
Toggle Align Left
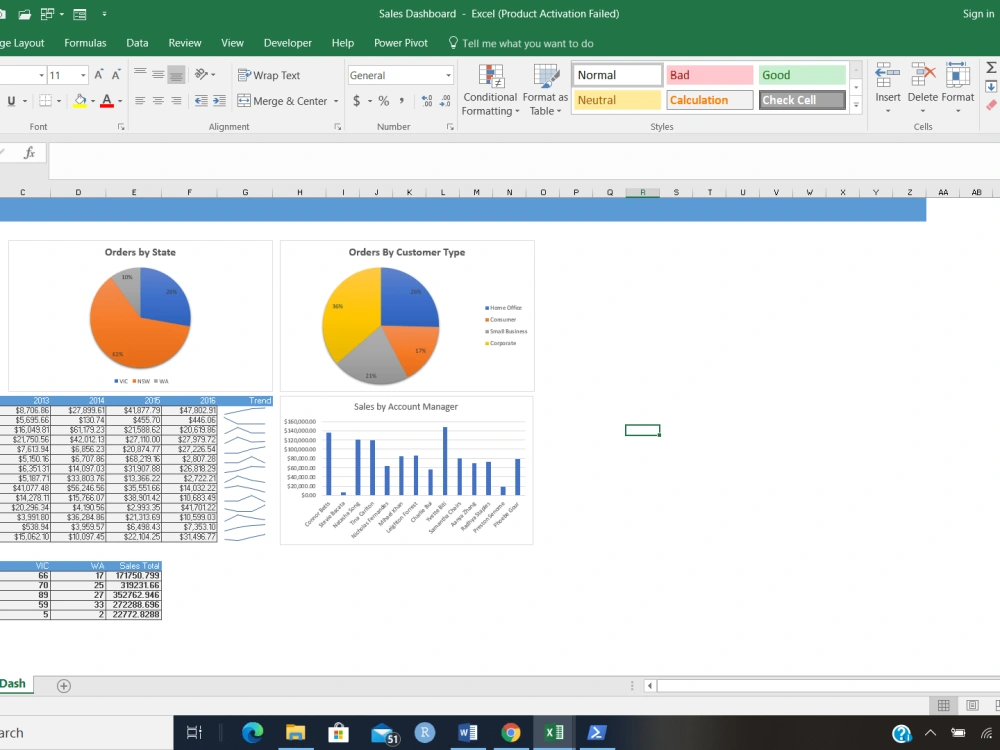140,101
